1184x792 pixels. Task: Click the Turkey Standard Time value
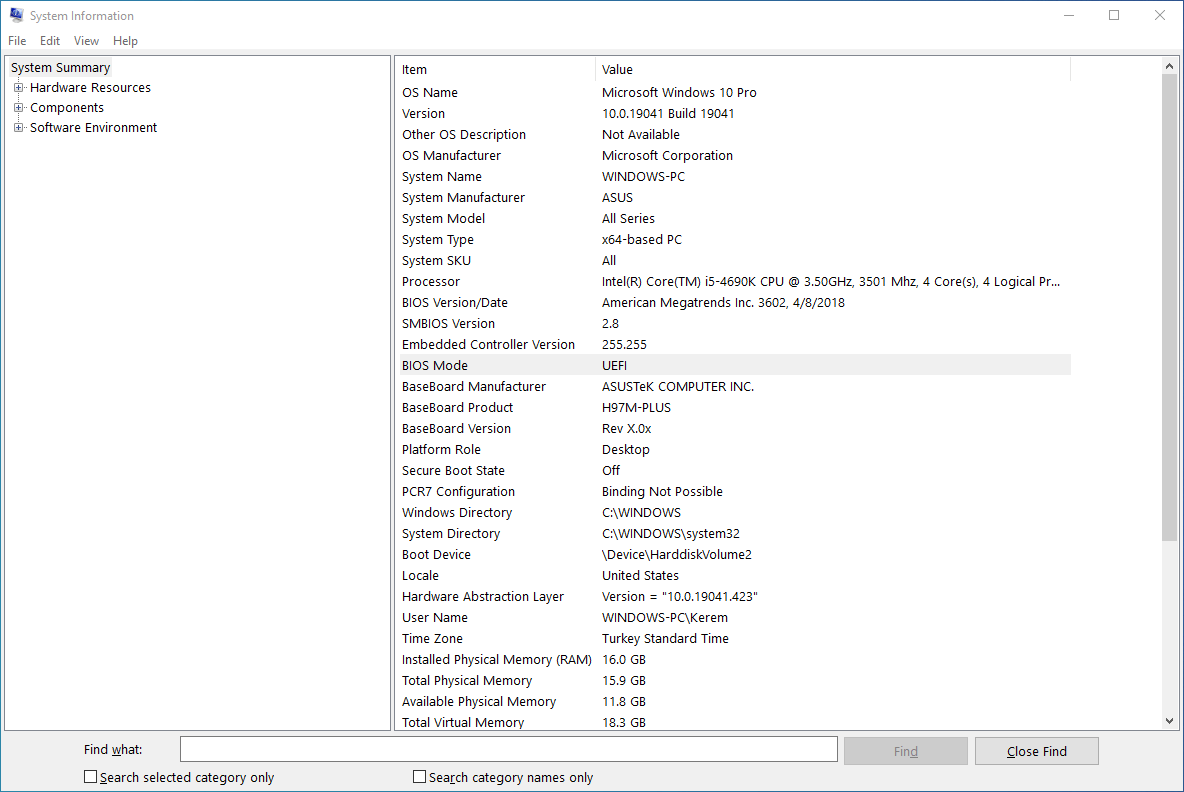(665, 639)
